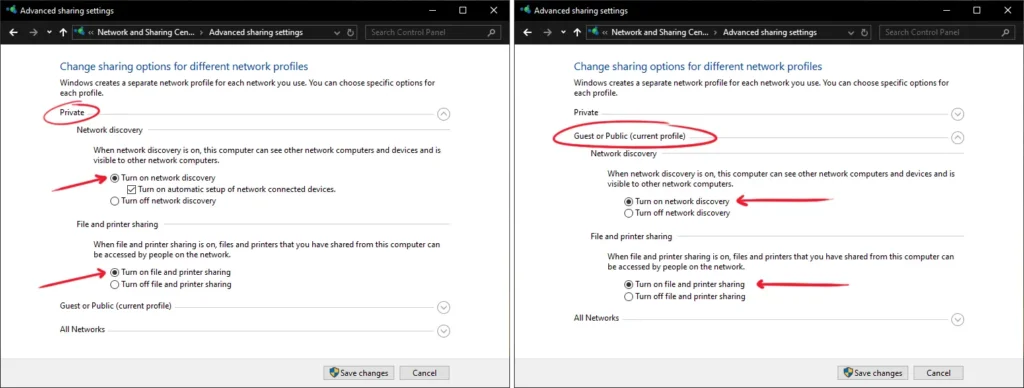
Task: Click address bar network icon in right window
Action: (594, 32)
